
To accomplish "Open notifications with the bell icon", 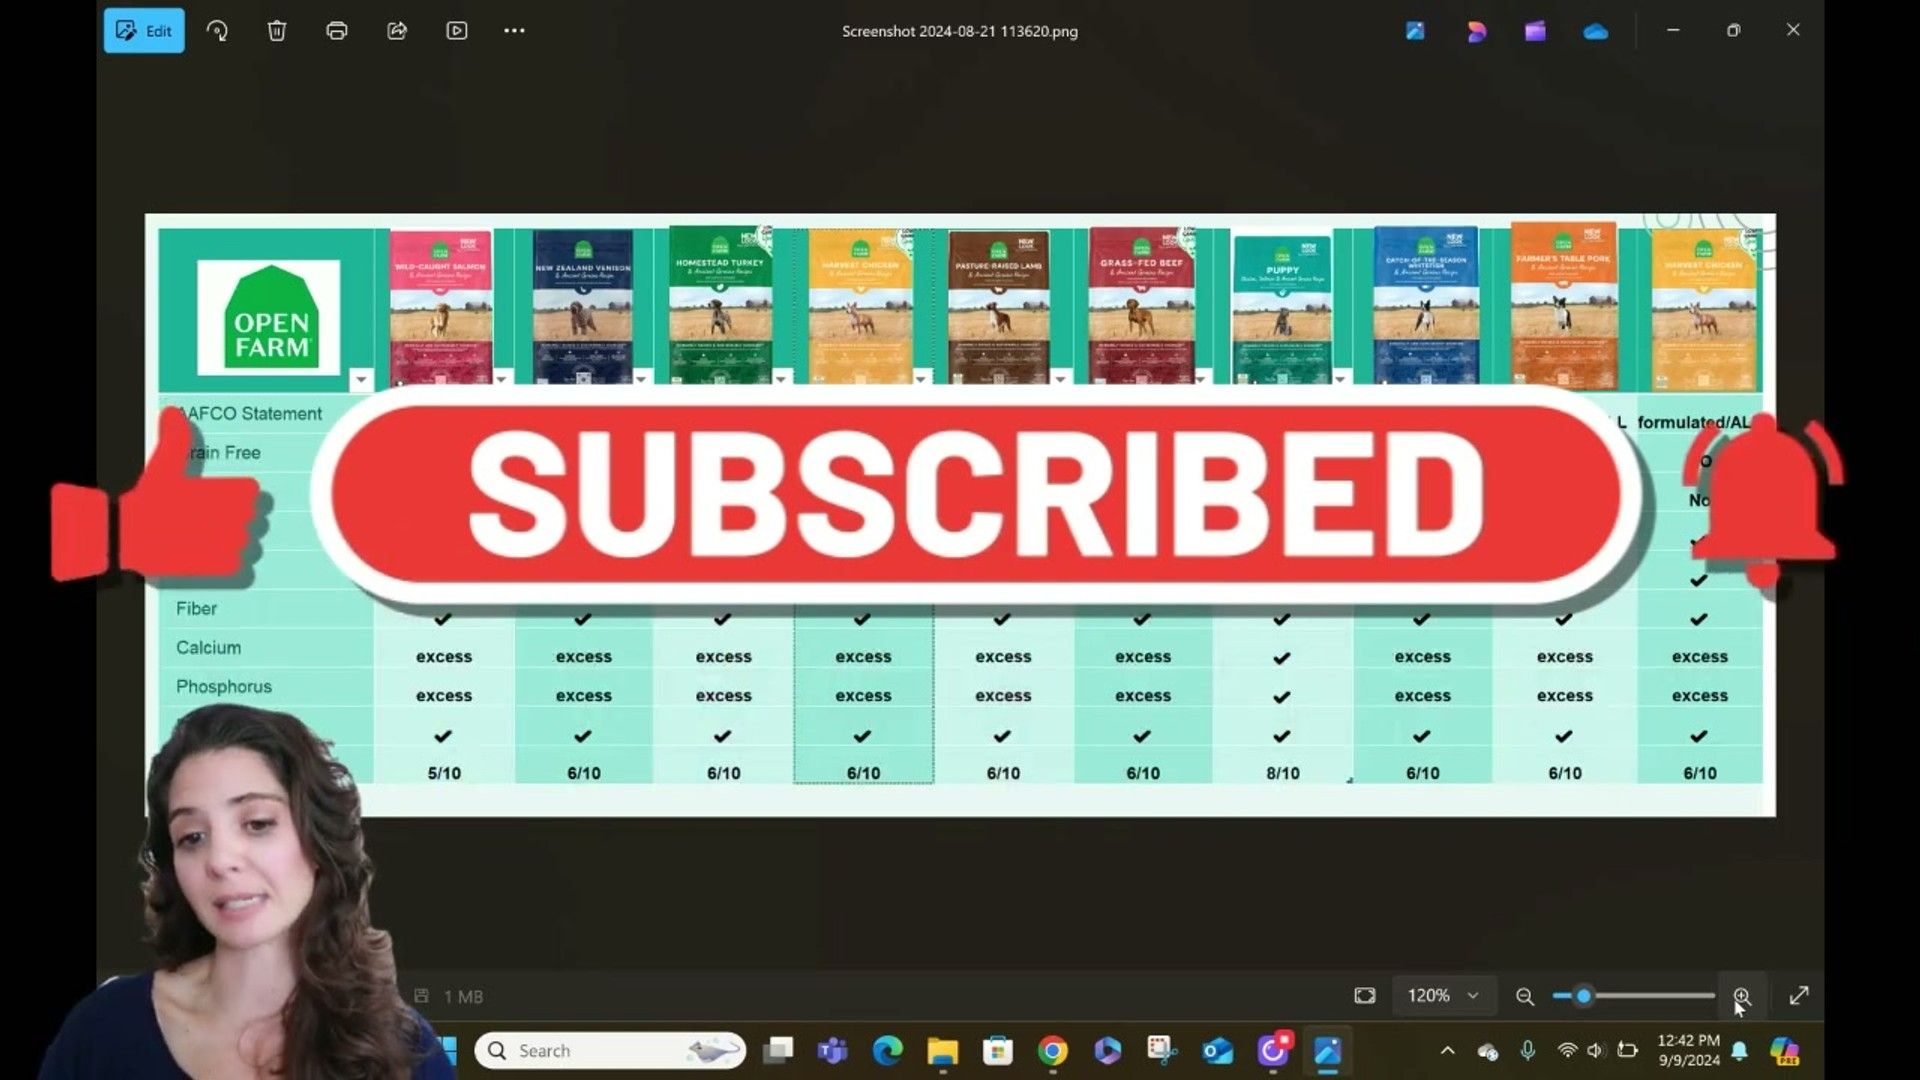I will (x=1740, y=1051).
